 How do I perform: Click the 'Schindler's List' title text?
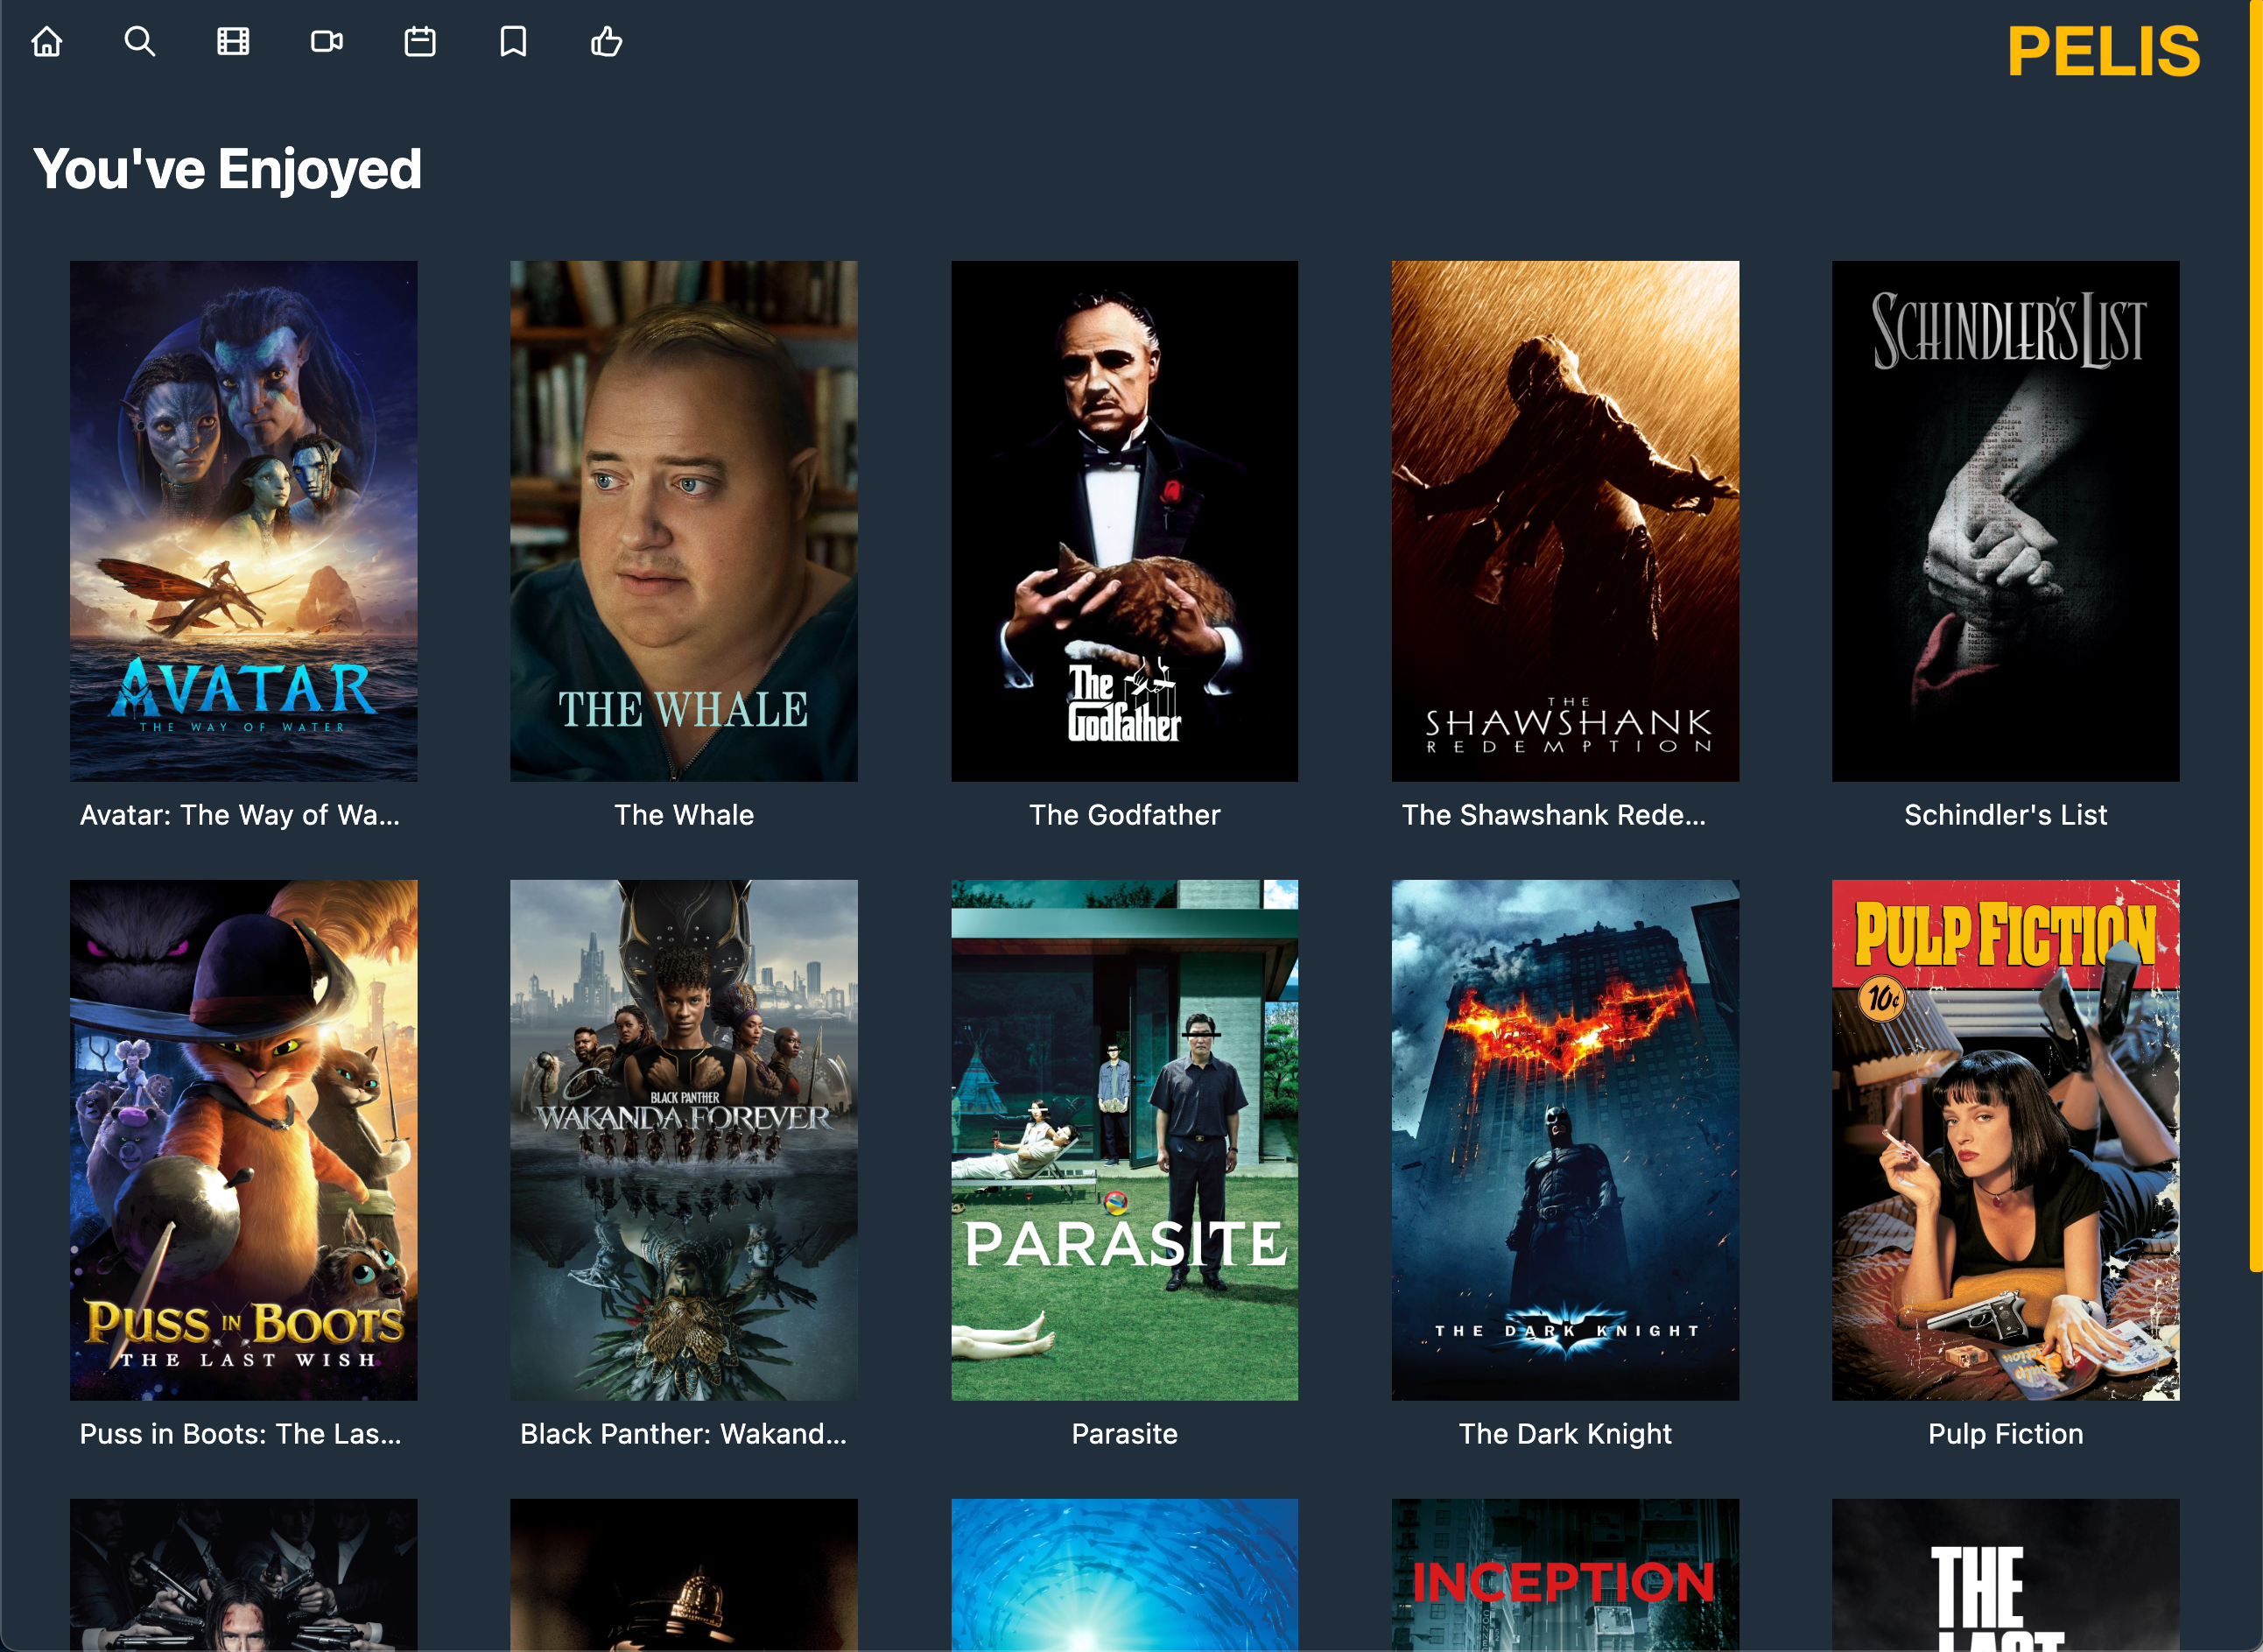(2006, 815)
